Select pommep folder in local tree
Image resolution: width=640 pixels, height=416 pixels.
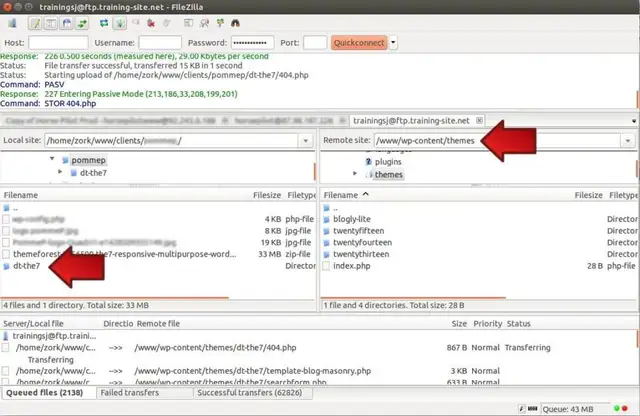[89, 160]
